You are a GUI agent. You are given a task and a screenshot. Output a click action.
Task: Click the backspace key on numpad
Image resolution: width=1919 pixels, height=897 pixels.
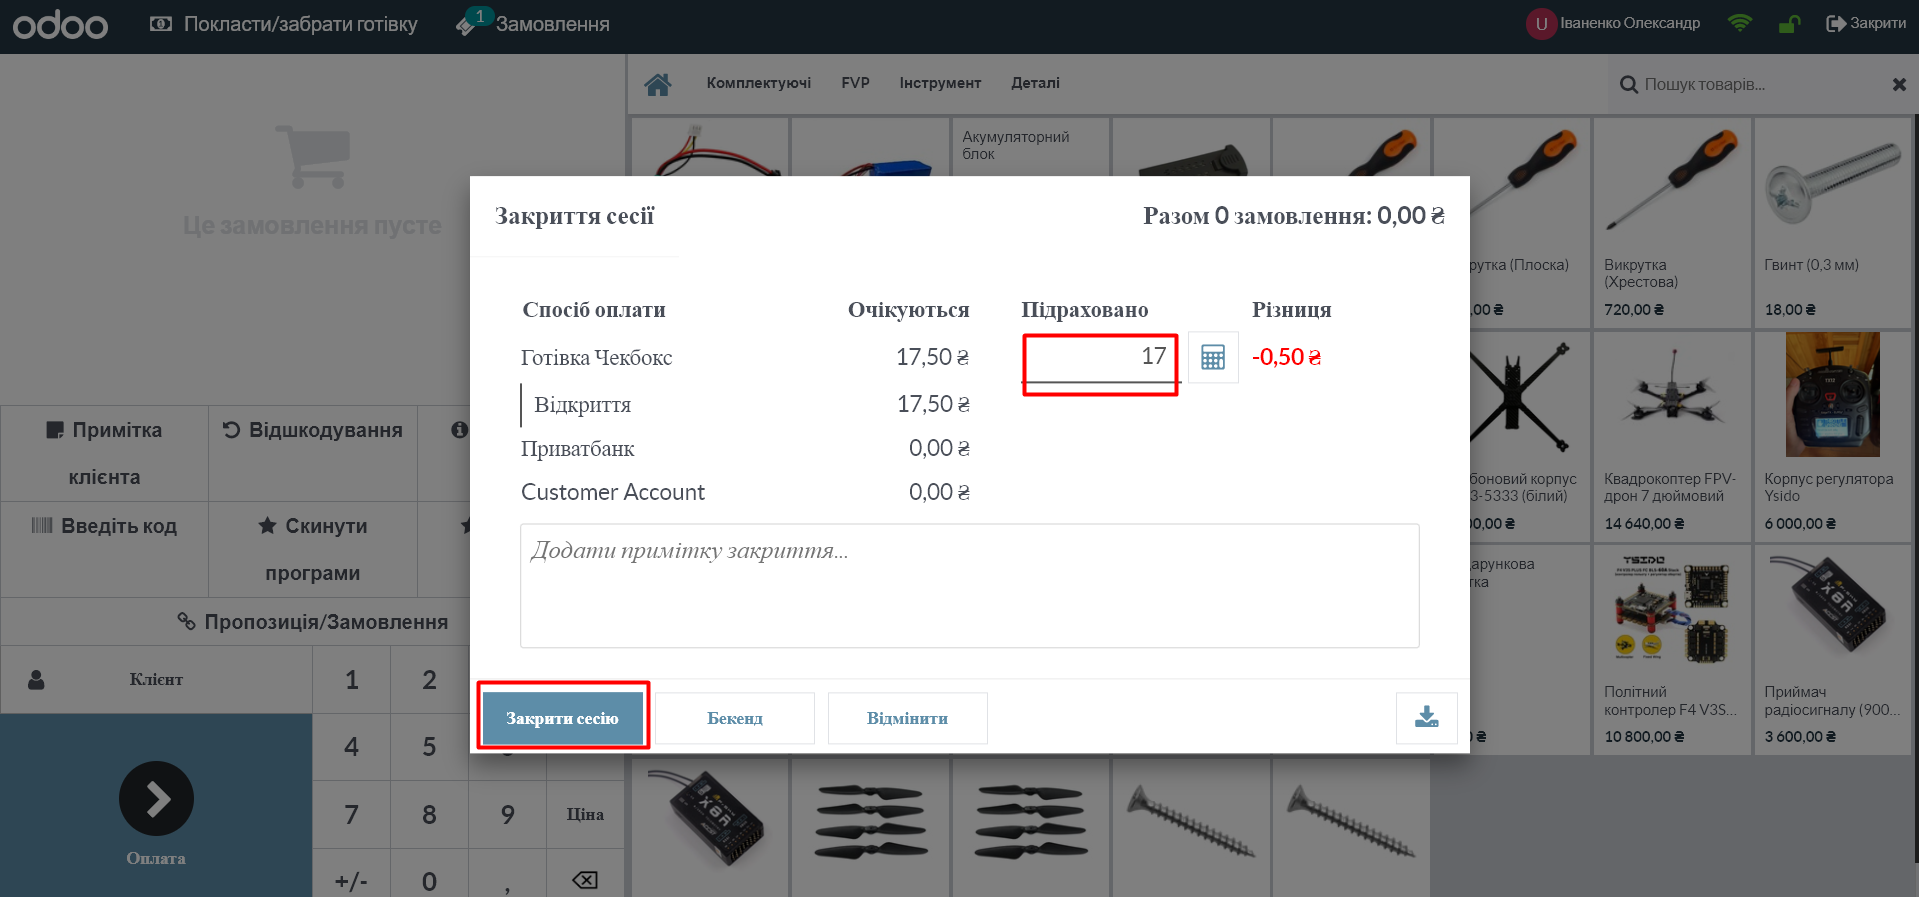tap(584, 880)
